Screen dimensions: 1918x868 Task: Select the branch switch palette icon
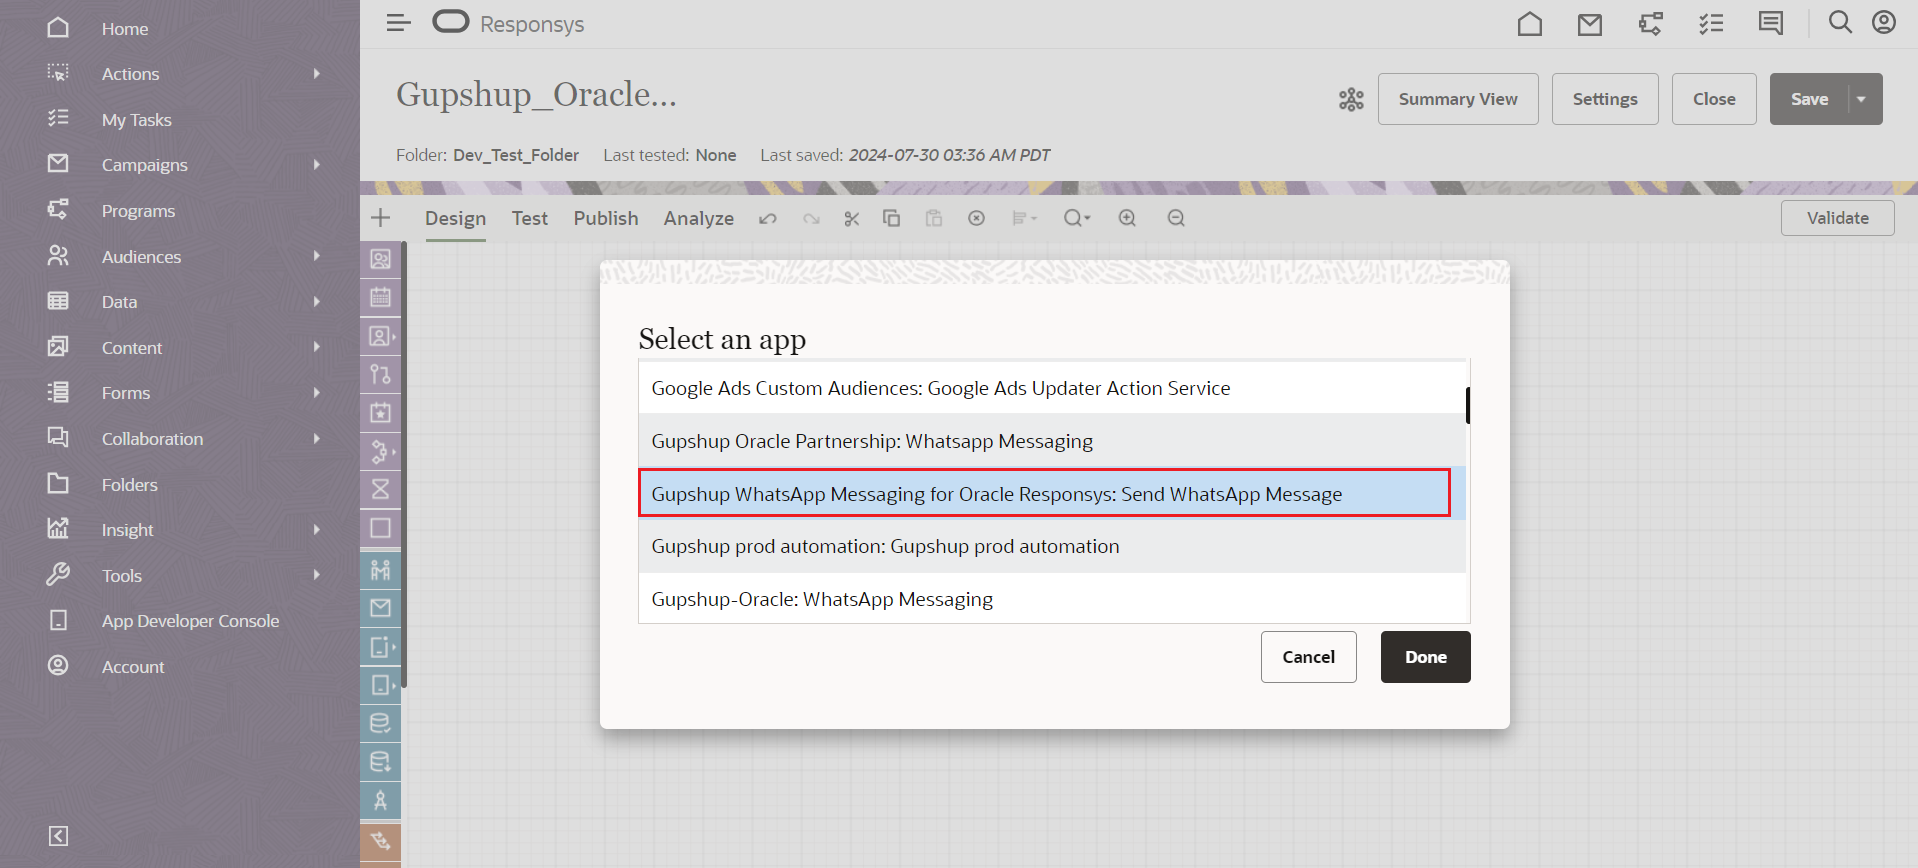(x=381, y=374)
